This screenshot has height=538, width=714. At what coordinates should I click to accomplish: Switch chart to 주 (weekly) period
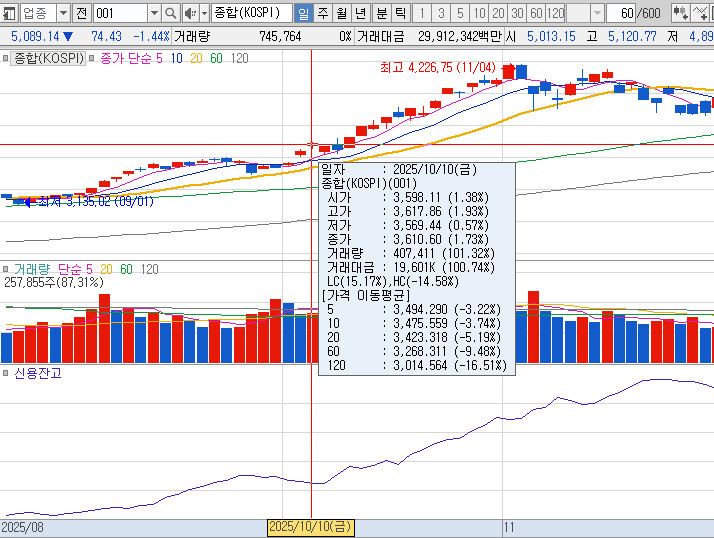point(322,13)
